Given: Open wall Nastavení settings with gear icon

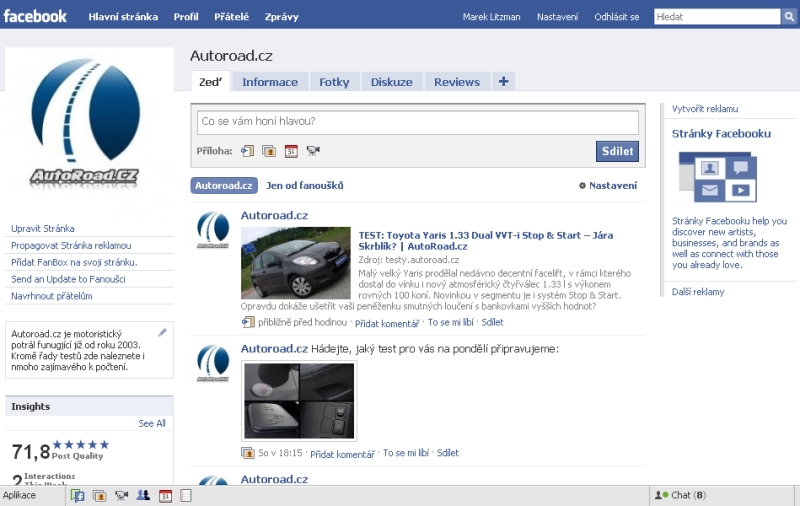Looking at the screenshot, I should coord(608,186).
